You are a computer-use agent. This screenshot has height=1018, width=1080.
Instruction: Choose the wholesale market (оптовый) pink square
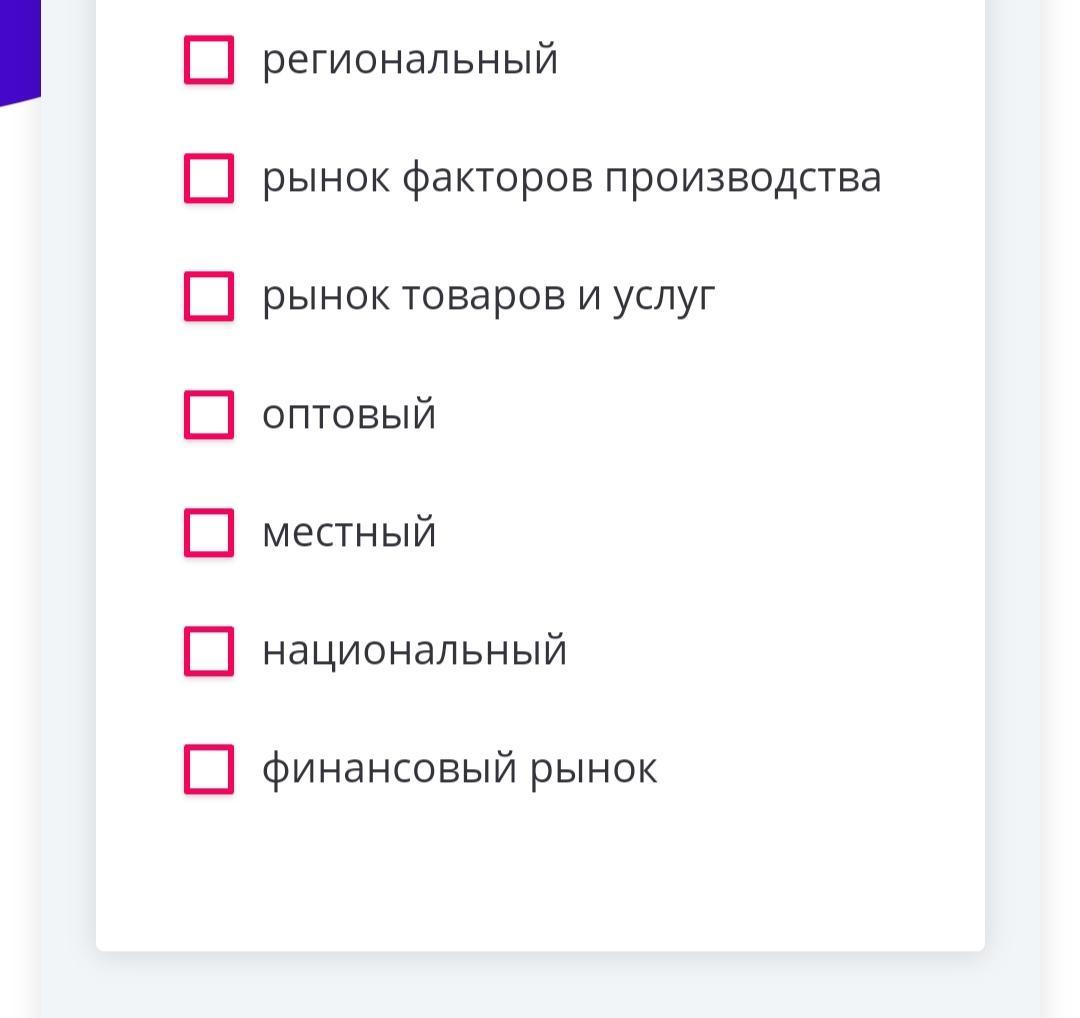pos(209,415)
